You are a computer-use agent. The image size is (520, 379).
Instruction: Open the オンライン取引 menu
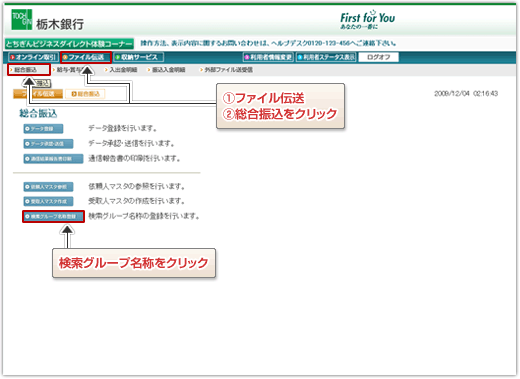(33, 57)
